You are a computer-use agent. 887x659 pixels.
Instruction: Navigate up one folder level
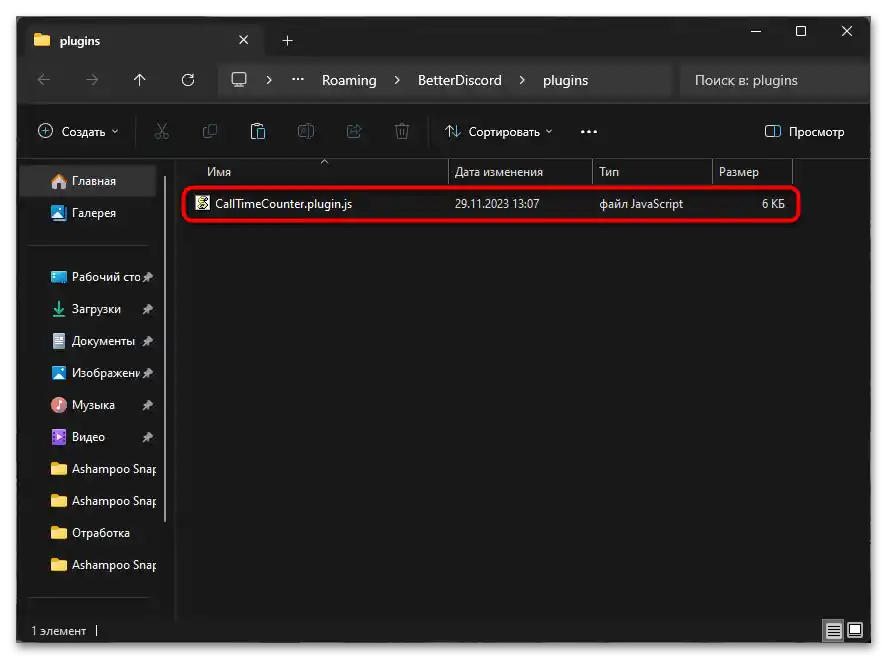click(x=140, y=80)
